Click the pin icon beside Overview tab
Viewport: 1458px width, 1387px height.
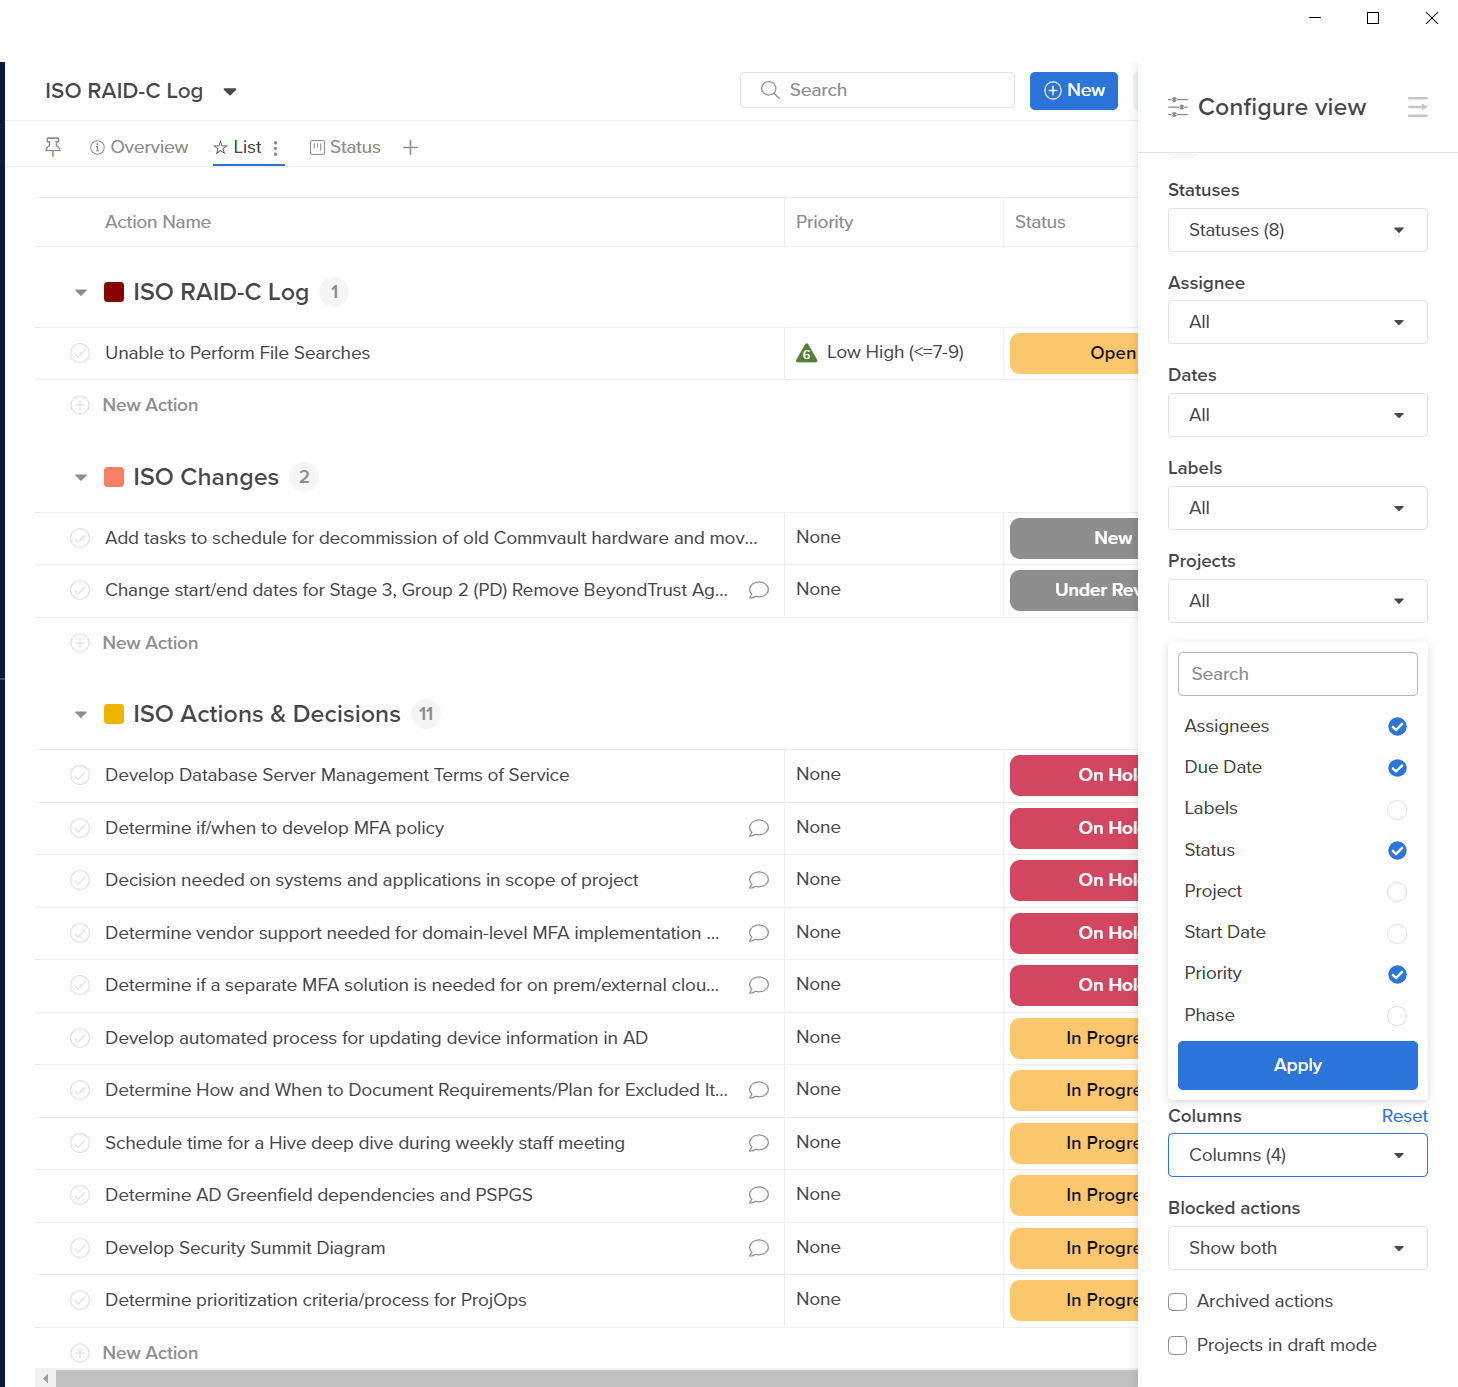53,147
